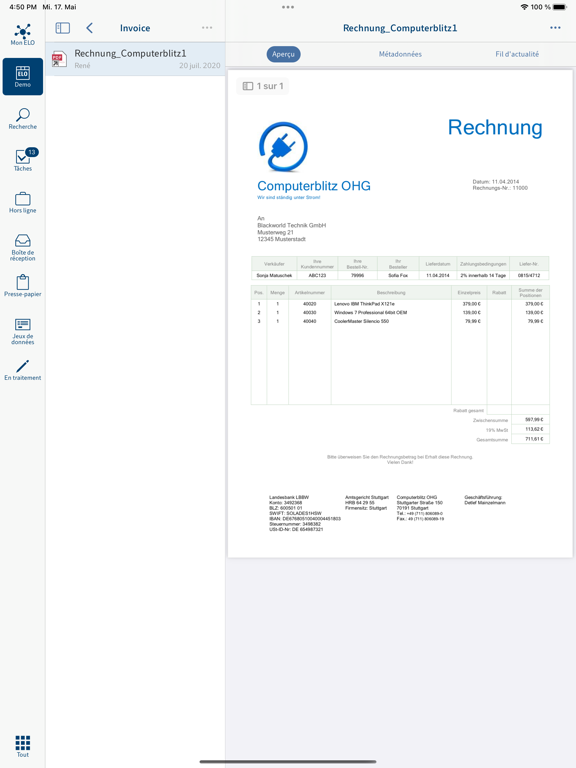The image size is (576, 768).
Task: Toggle page thumbnails icon beside 1 sur 1
Action: click(x=248, y=86)
